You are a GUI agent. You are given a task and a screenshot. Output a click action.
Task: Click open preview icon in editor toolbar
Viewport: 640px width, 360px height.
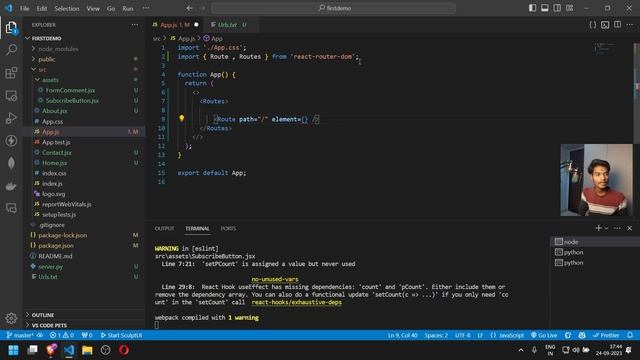pyautogui.click(x=605, y=25)
